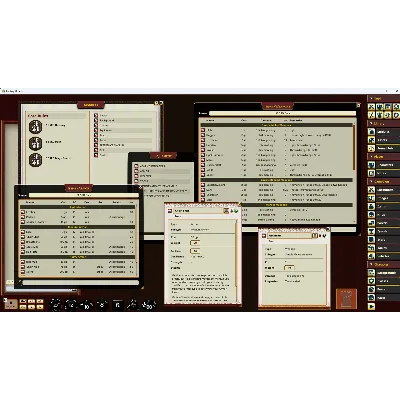Open the Chain Mail armor link icon
The width and height of the screenshot is (400, 400).
click(23, 267)
